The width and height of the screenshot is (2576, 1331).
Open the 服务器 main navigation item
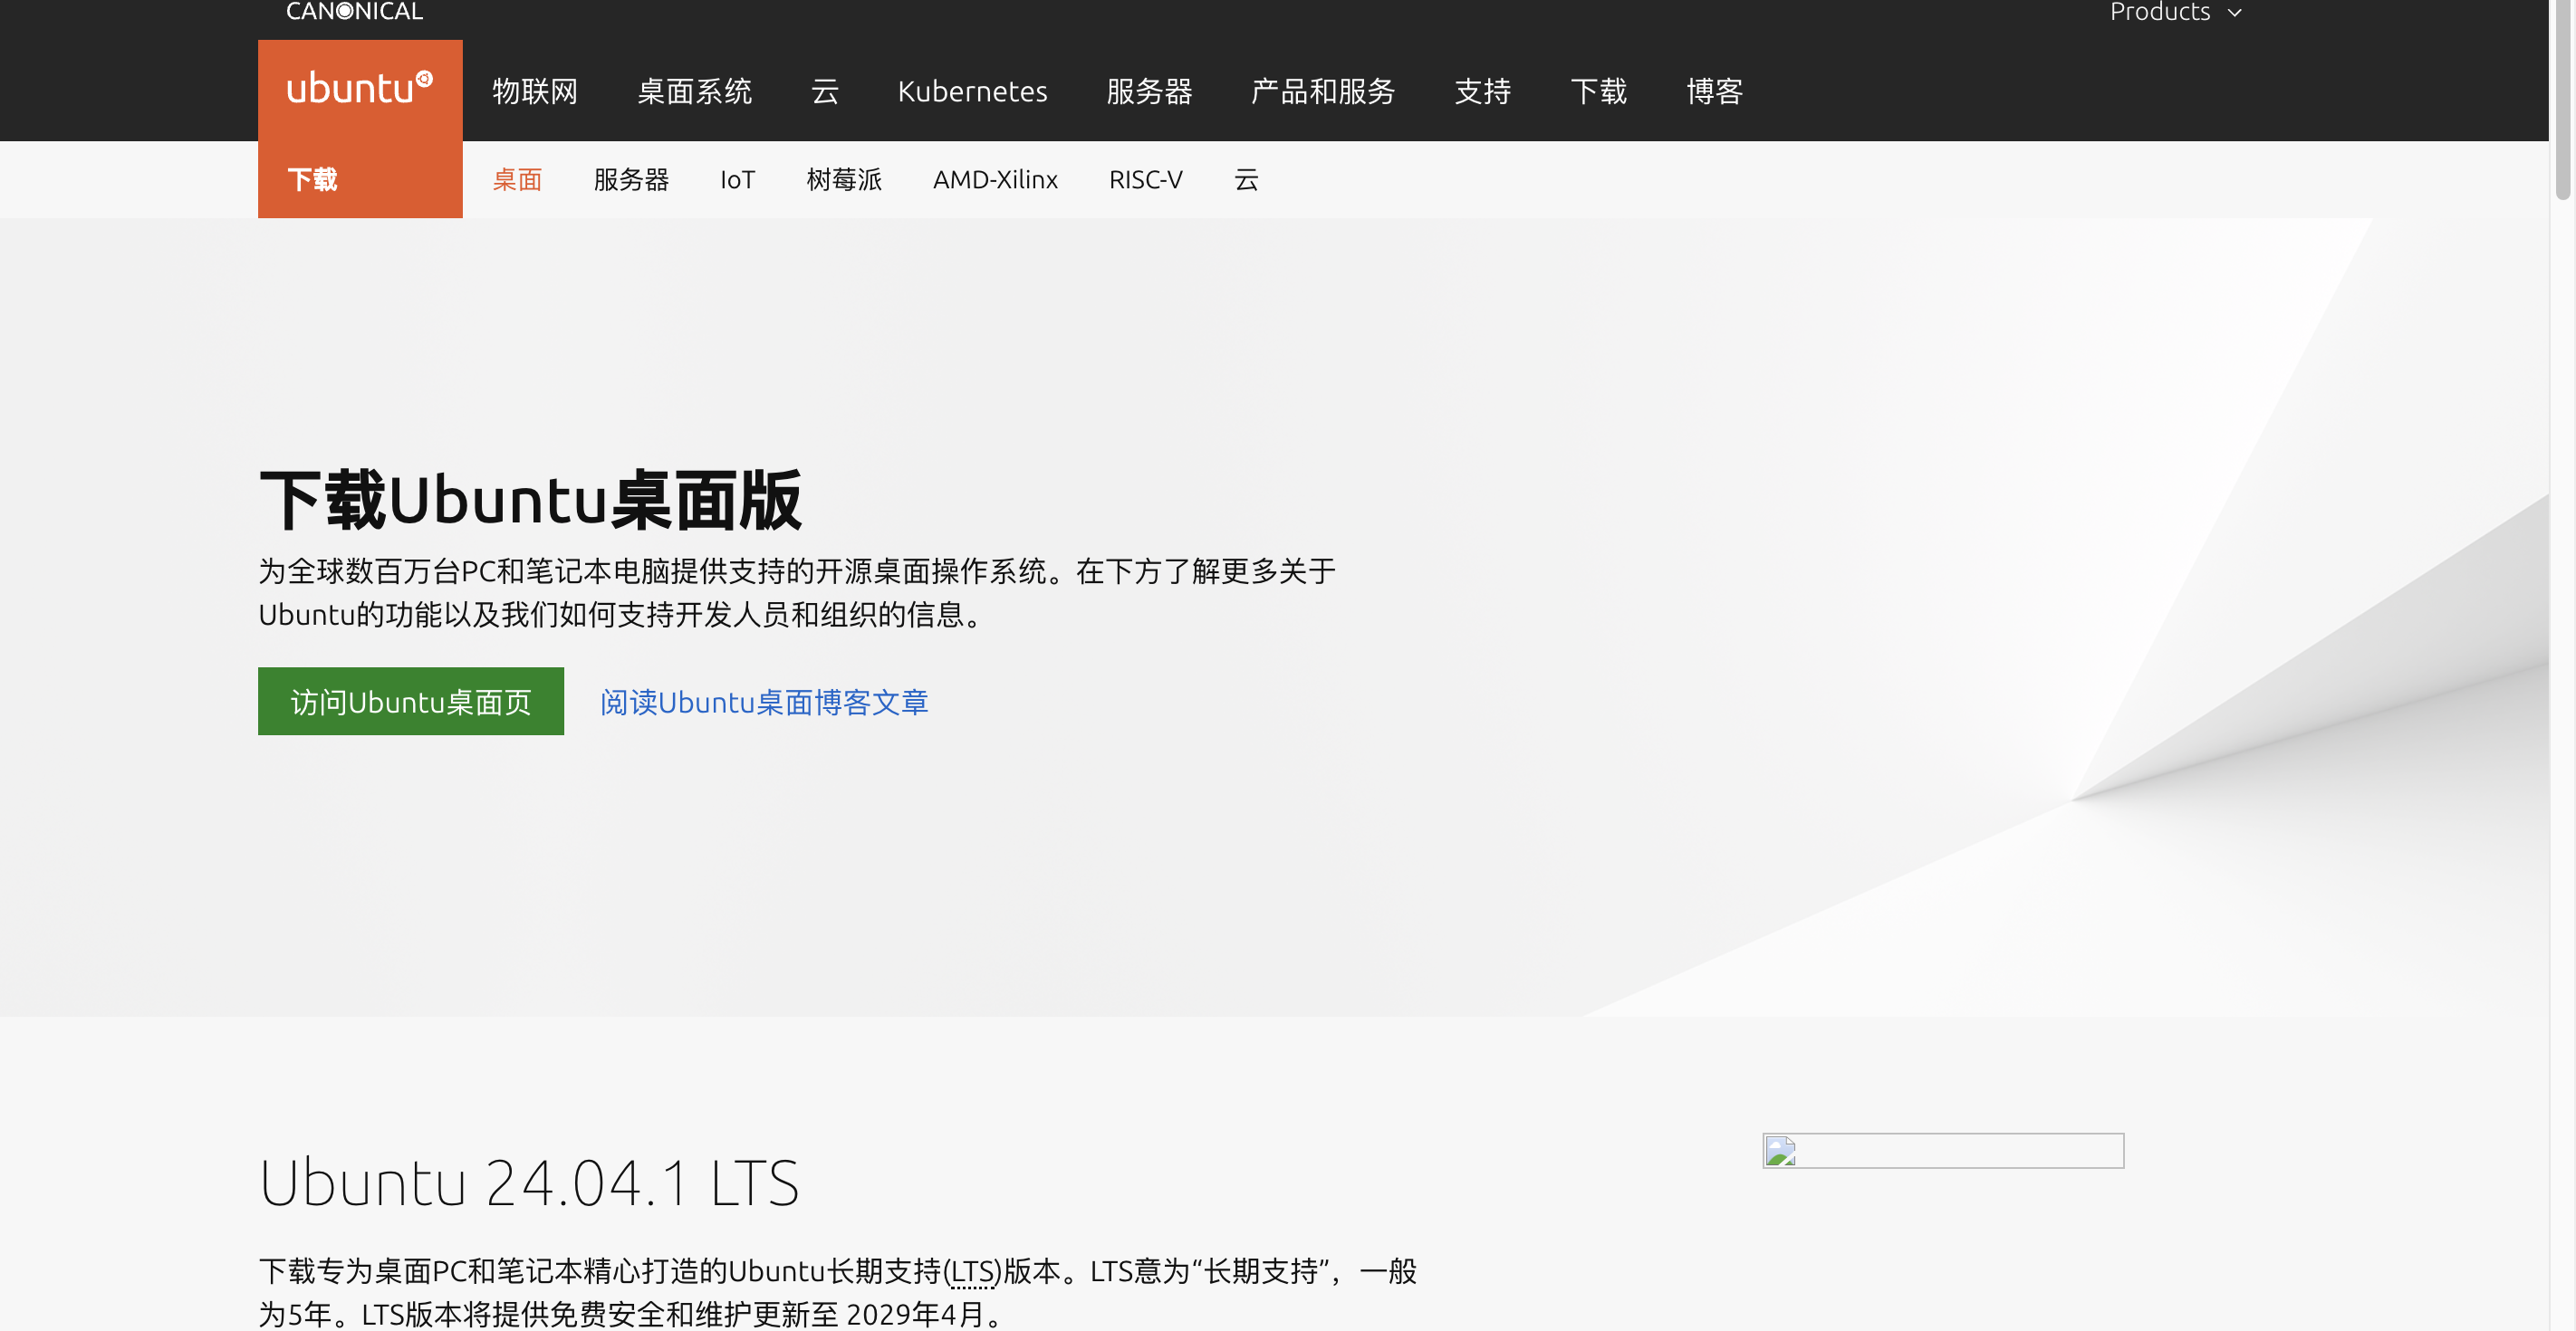pos(1149,91)
